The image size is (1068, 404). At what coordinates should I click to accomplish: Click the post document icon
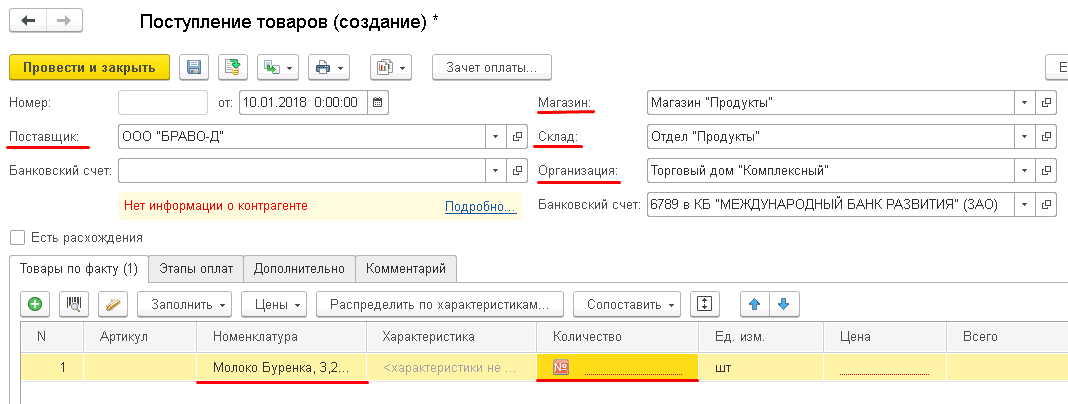[x=232, y=68]
